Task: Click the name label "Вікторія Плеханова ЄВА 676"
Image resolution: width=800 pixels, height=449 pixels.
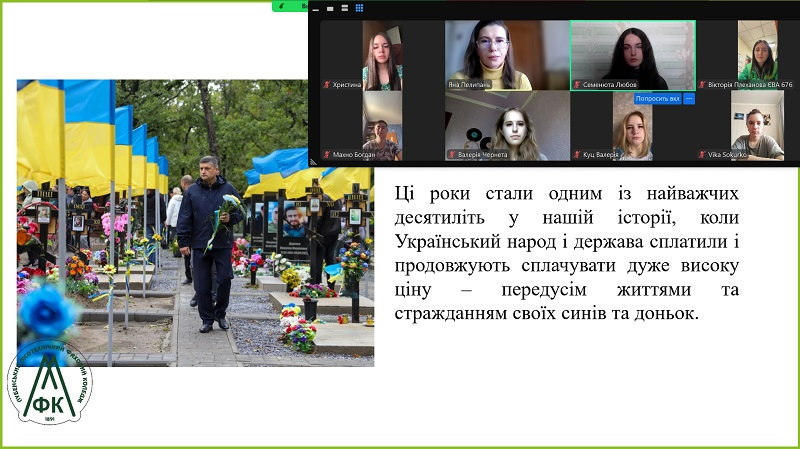Action: (x=750, y=85)
